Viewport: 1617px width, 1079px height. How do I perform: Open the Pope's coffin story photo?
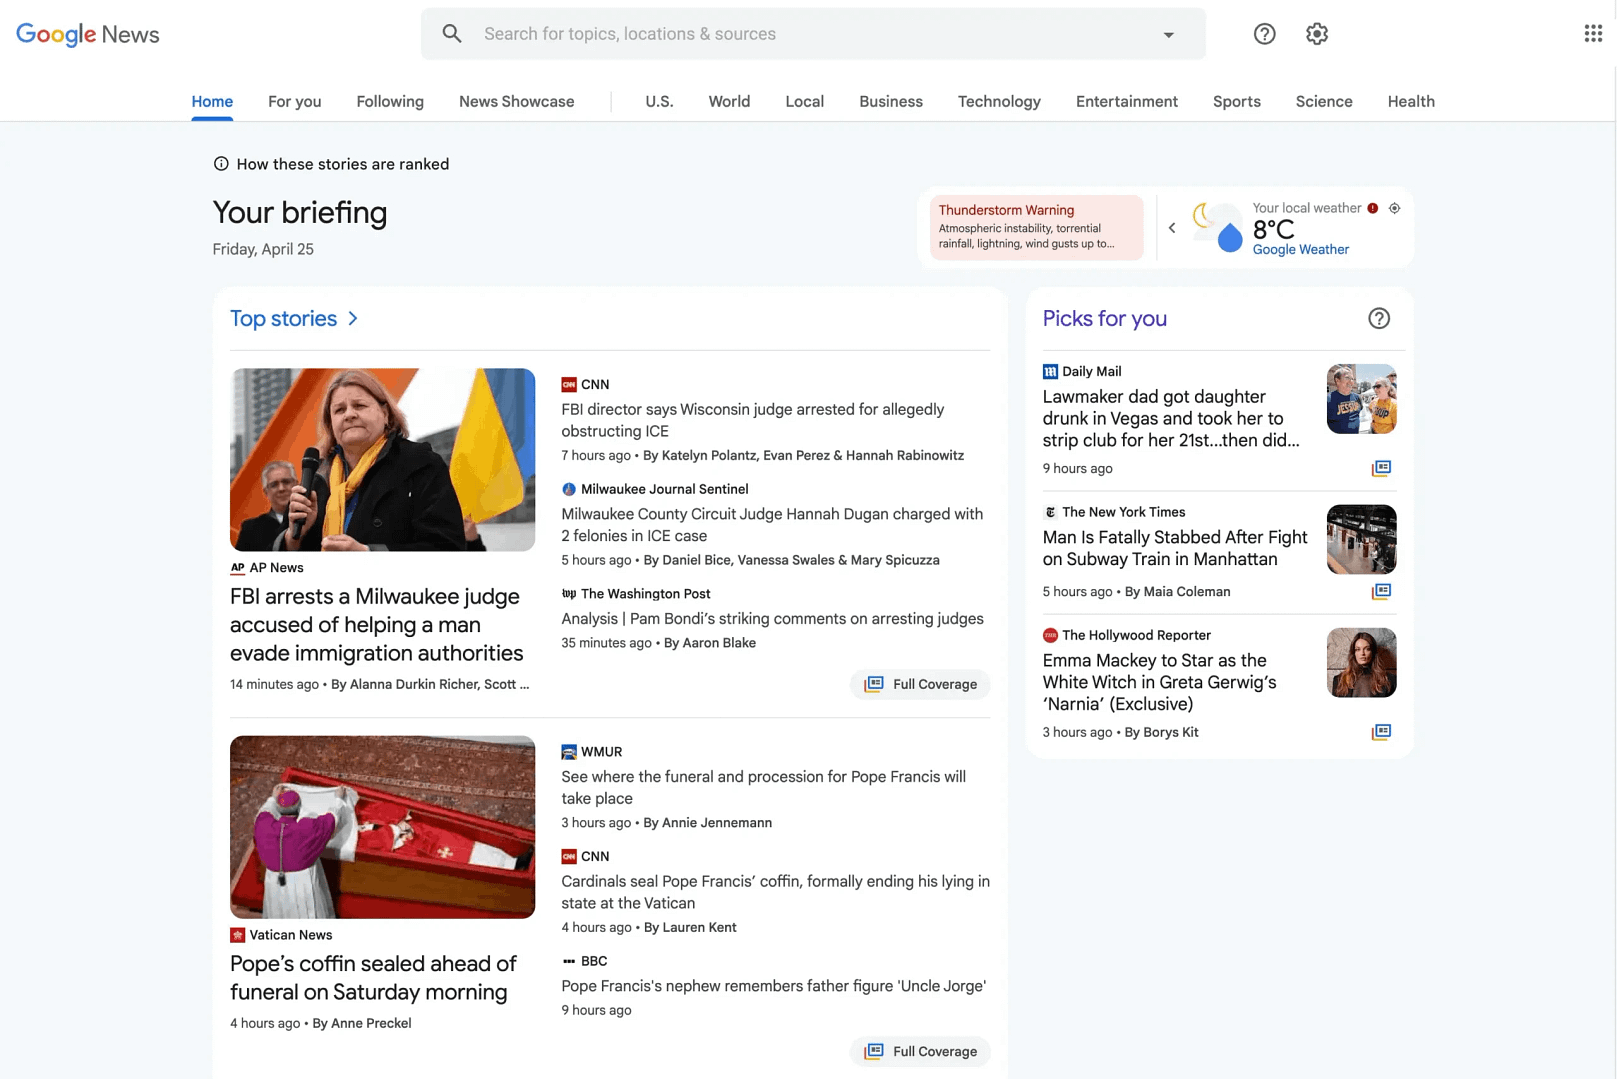click(382, 827)
